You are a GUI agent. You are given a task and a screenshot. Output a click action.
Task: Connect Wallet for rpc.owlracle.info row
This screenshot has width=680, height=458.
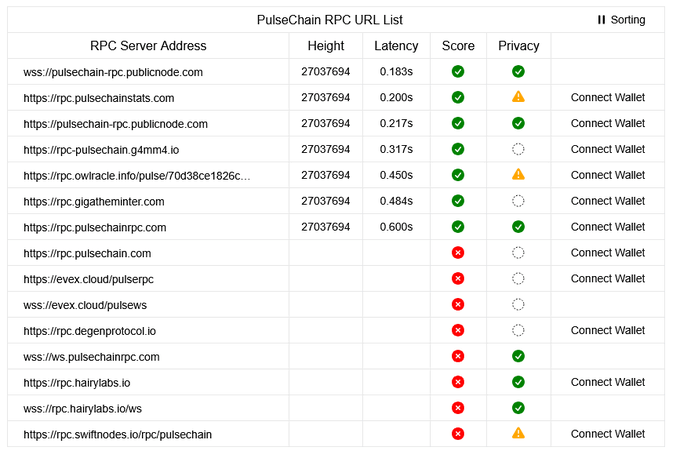(x=608, y=175)
